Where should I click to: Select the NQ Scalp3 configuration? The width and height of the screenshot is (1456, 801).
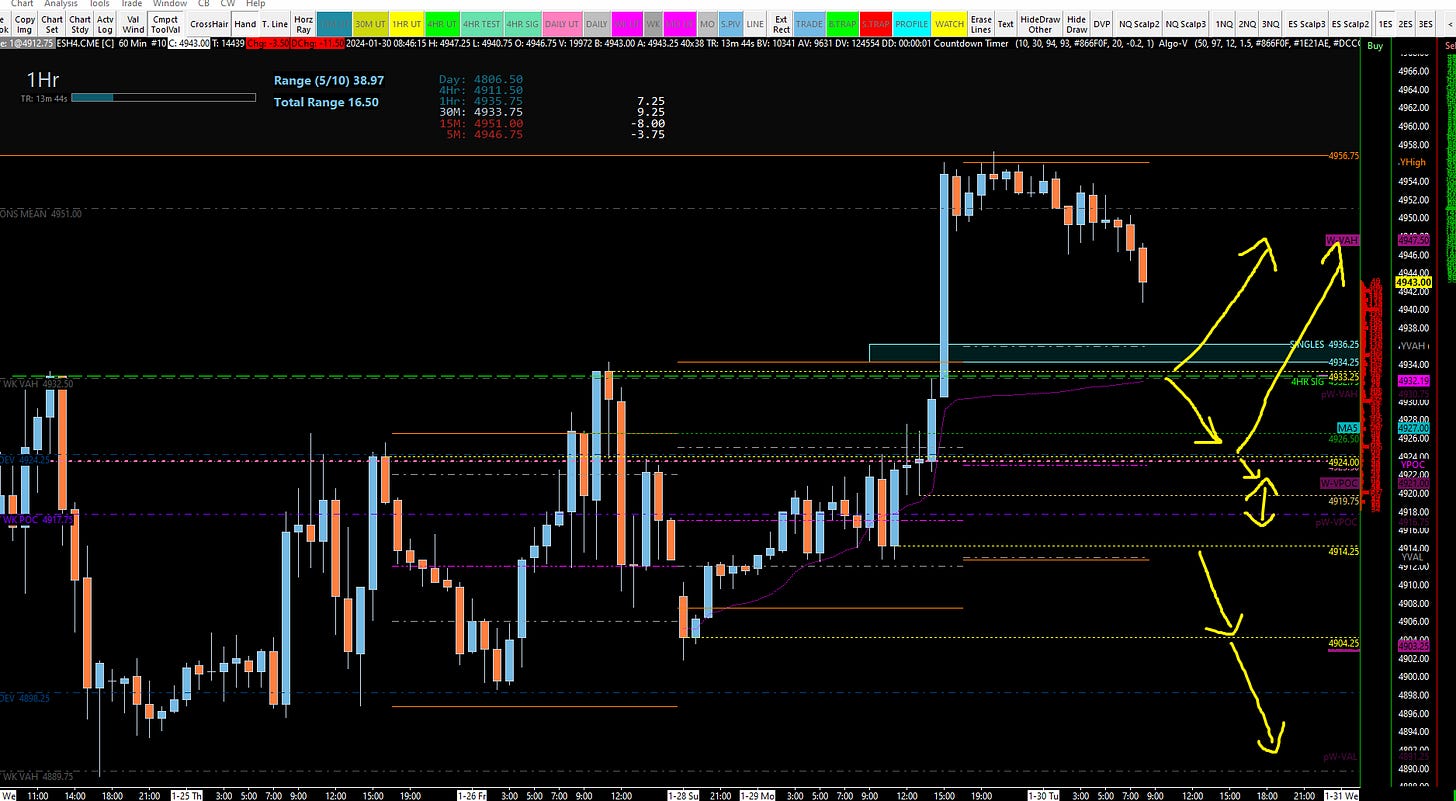[x=1187, y=24]
